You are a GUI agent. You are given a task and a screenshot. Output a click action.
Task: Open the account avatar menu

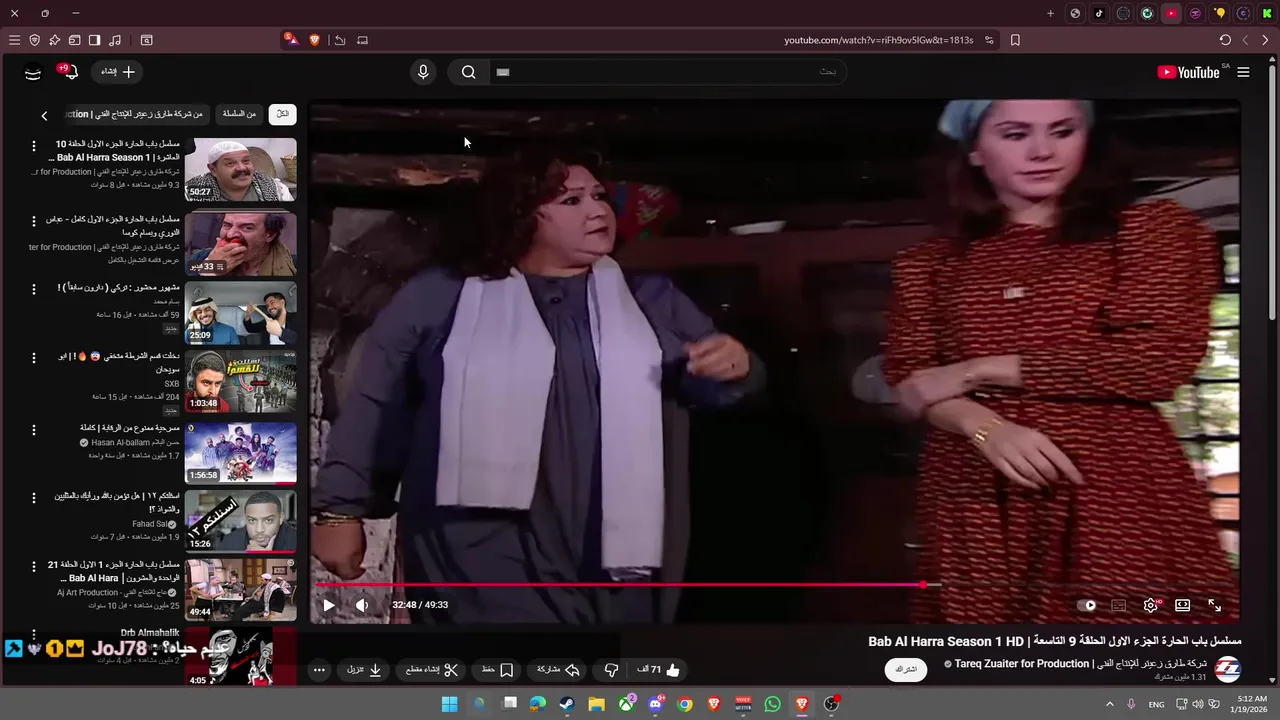click(33, 72)
